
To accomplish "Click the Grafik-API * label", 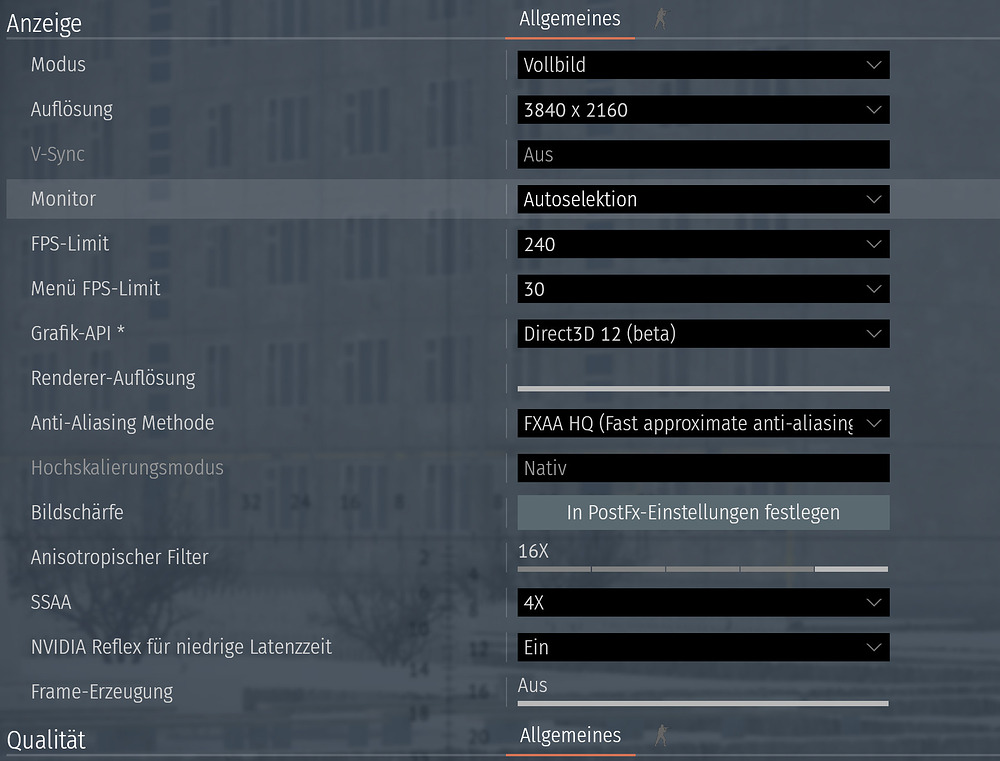I will click(78, 333).
